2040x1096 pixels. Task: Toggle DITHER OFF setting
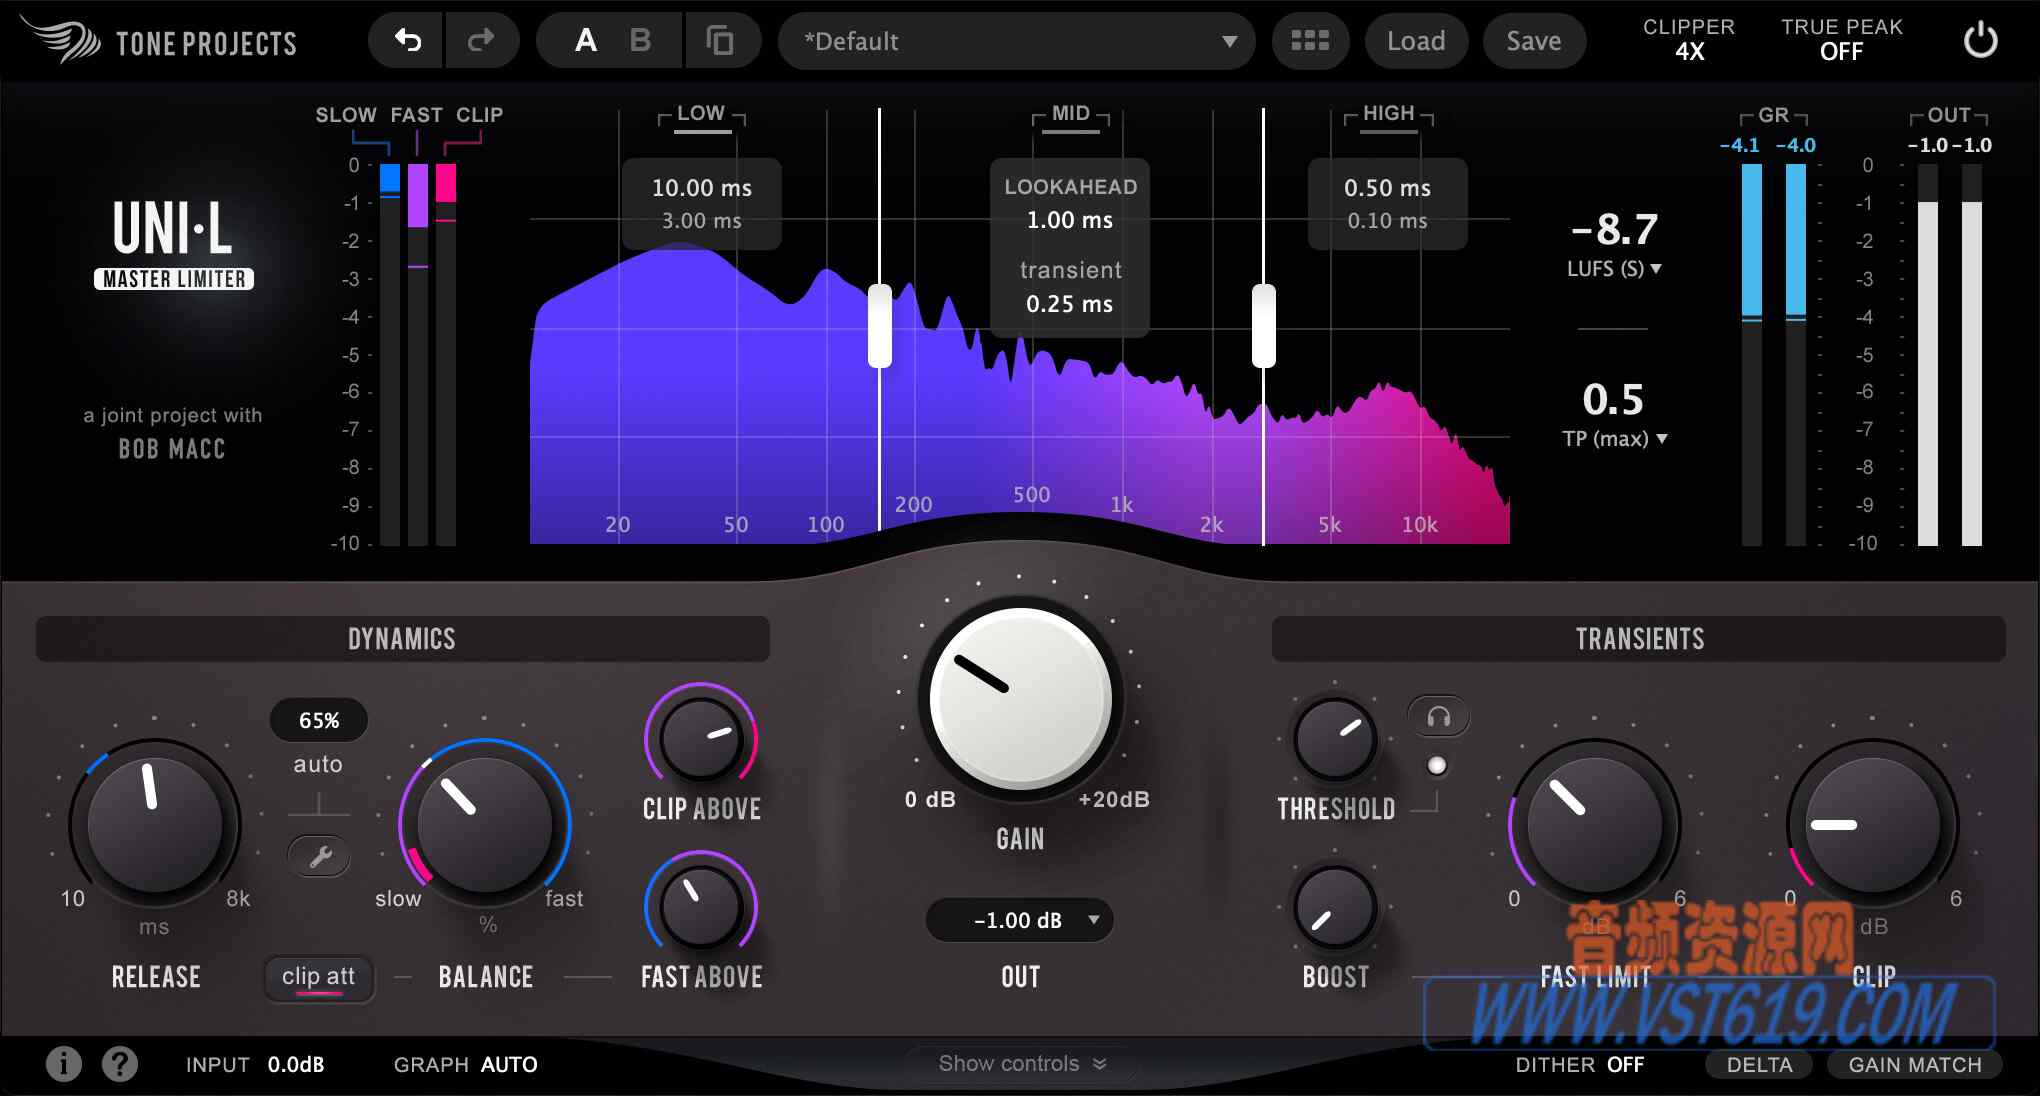(x=1579, y=1065)
